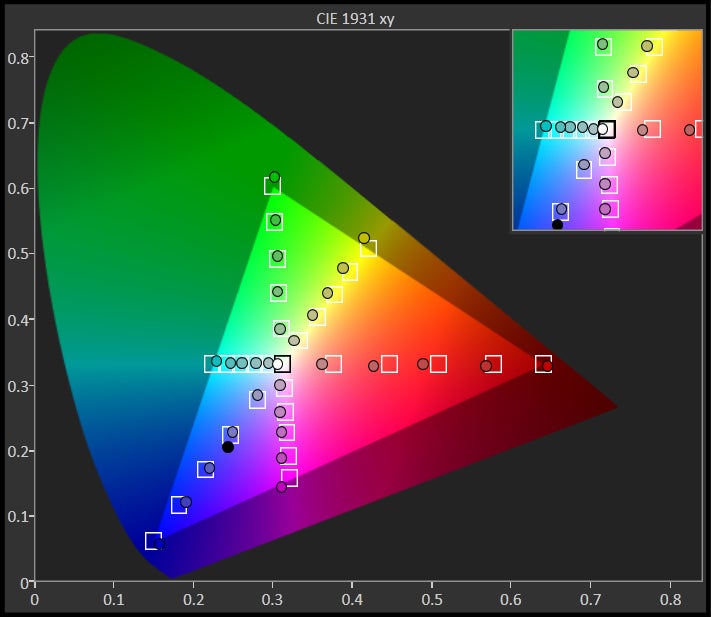Click the "0.2" label on the x-axis

pyautogui.click(x=194, y=600)
